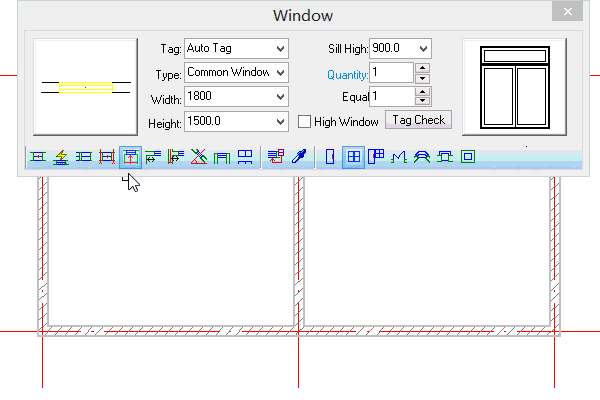
Task: Click the 3D window elevation preview thumbnail
Action: coord(515,87)
